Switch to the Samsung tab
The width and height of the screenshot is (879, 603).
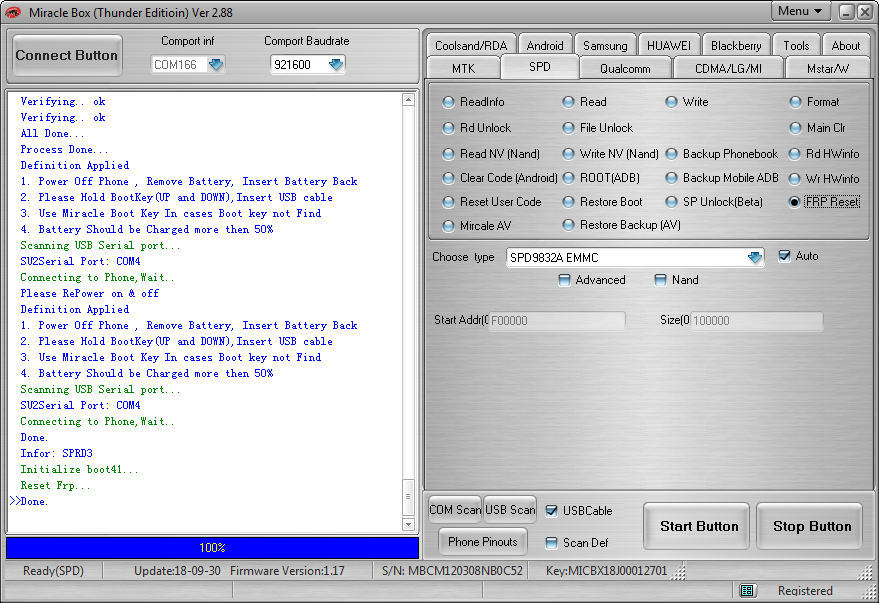[x=605, y=45]
